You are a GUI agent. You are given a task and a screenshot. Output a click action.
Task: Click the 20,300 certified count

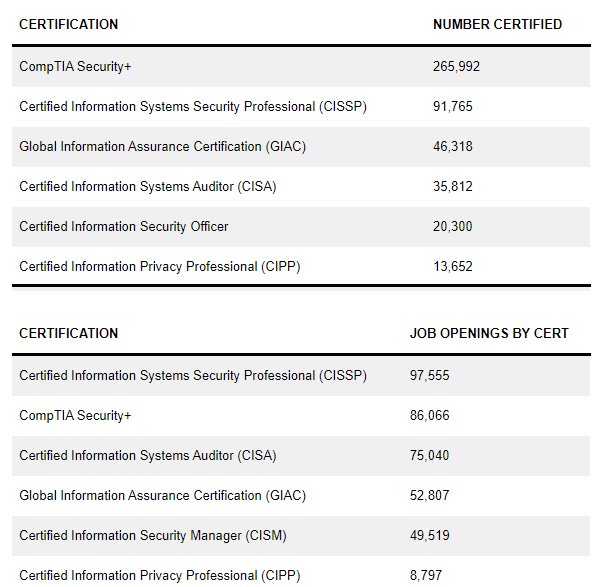click(x=452, y=227)
